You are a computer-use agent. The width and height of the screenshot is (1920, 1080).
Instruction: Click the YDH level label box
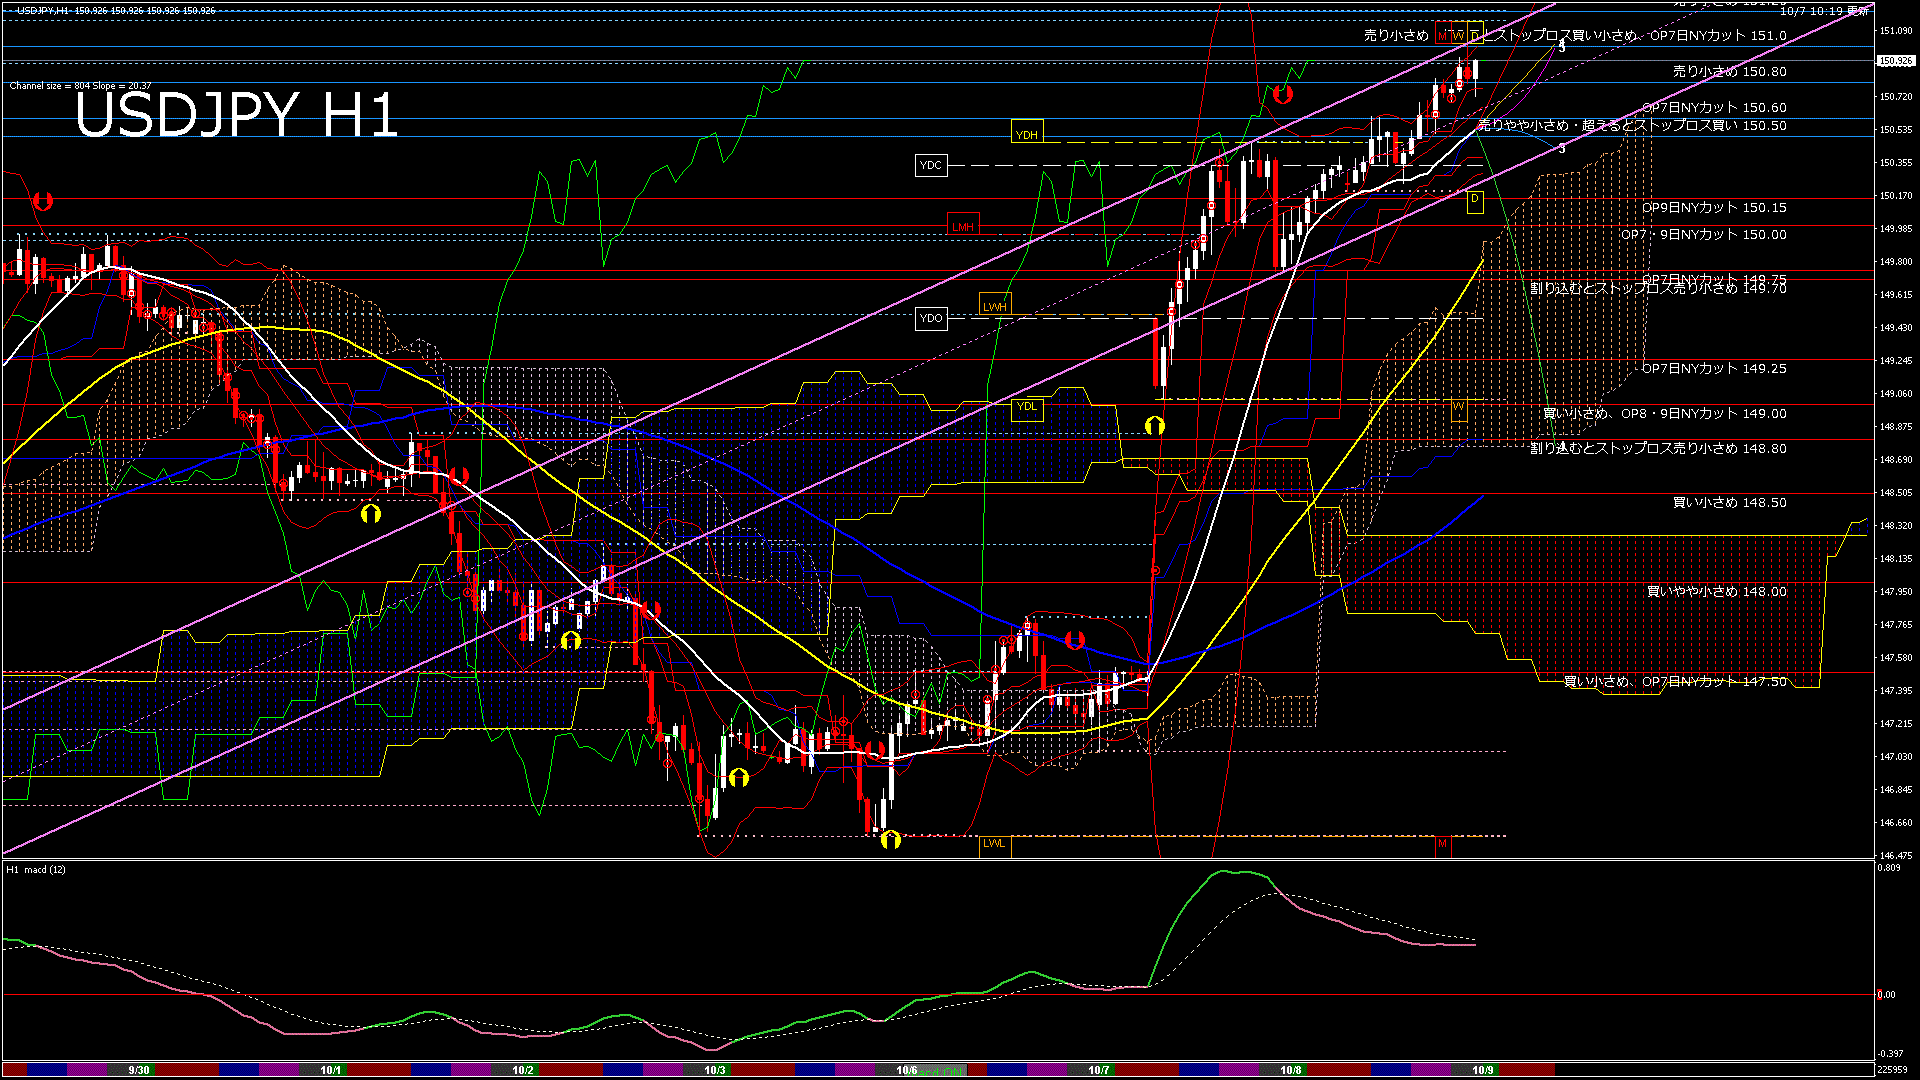coord(1027,135)
